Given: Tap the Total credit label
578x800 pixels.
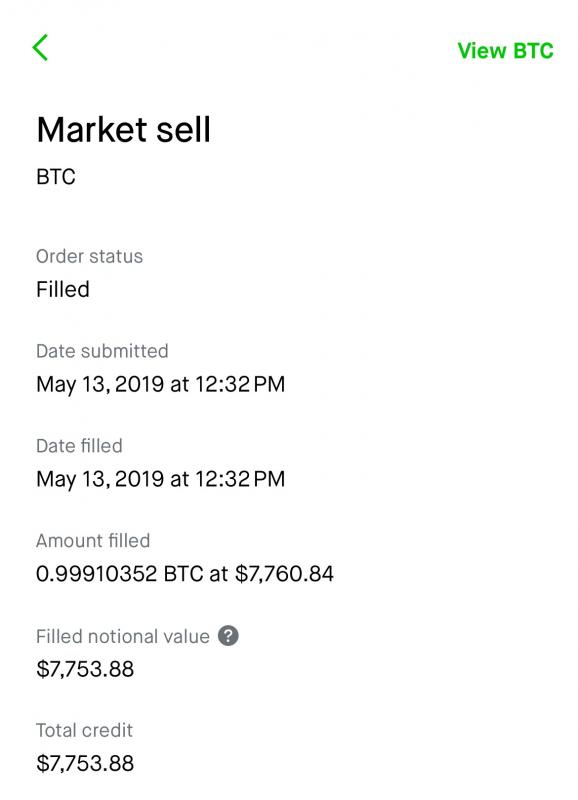Looking at the screenshot, I should click(x=84, y=731).
